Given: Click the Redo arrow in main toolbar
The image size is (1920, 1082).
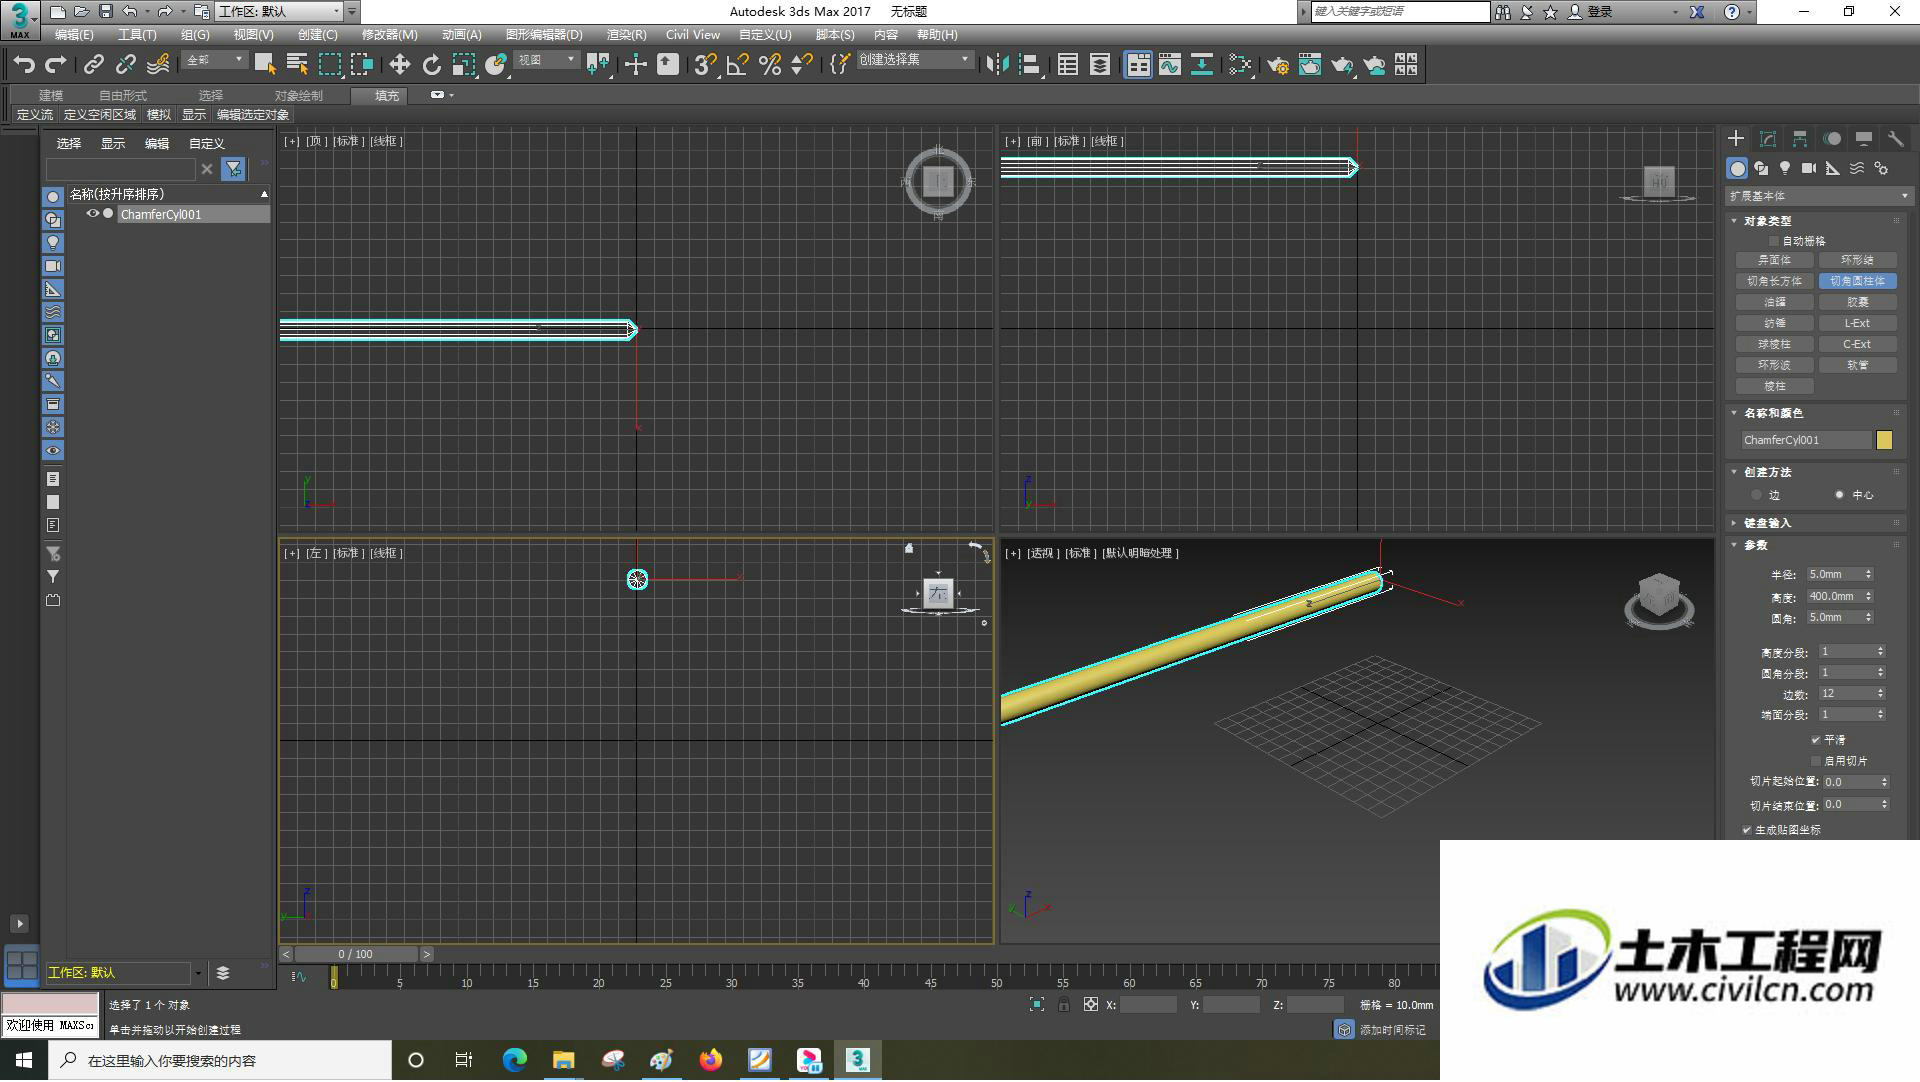Looking at the screenshot, I should click(56, 65).
